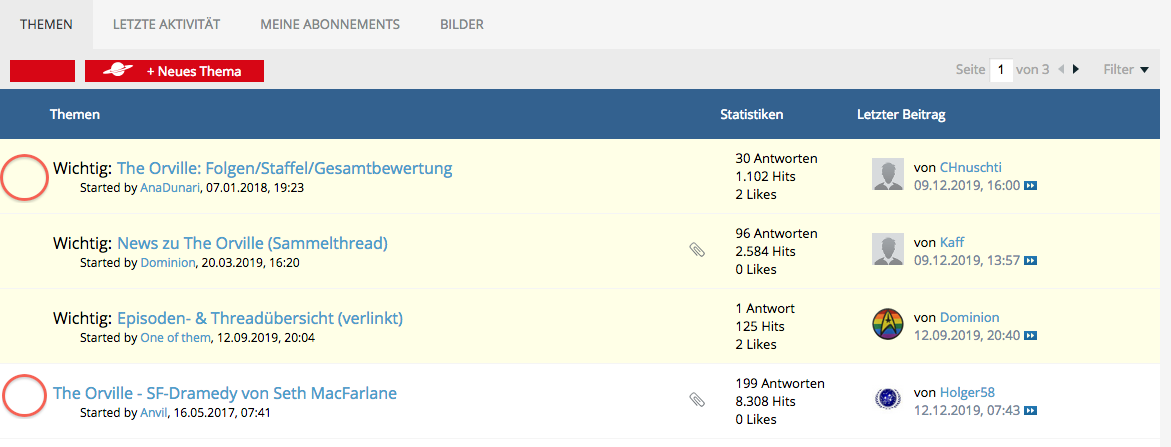The height and width of the screenshot is (447, 1171).
Task: Click the blank red button
Action: [42, 71]
